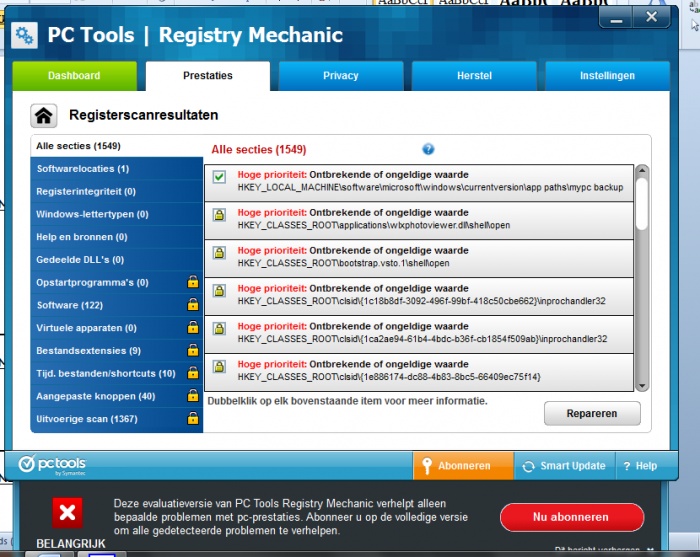Select Software (122) section
Image resolution: width=700 pixels, height=557 pixels.
[x=117, y=305]
